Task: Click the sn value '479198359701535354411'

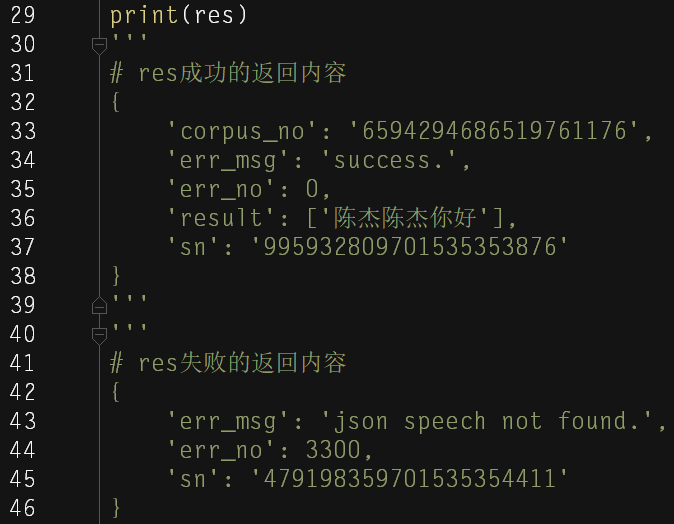Action: click(x=408, y=479)
